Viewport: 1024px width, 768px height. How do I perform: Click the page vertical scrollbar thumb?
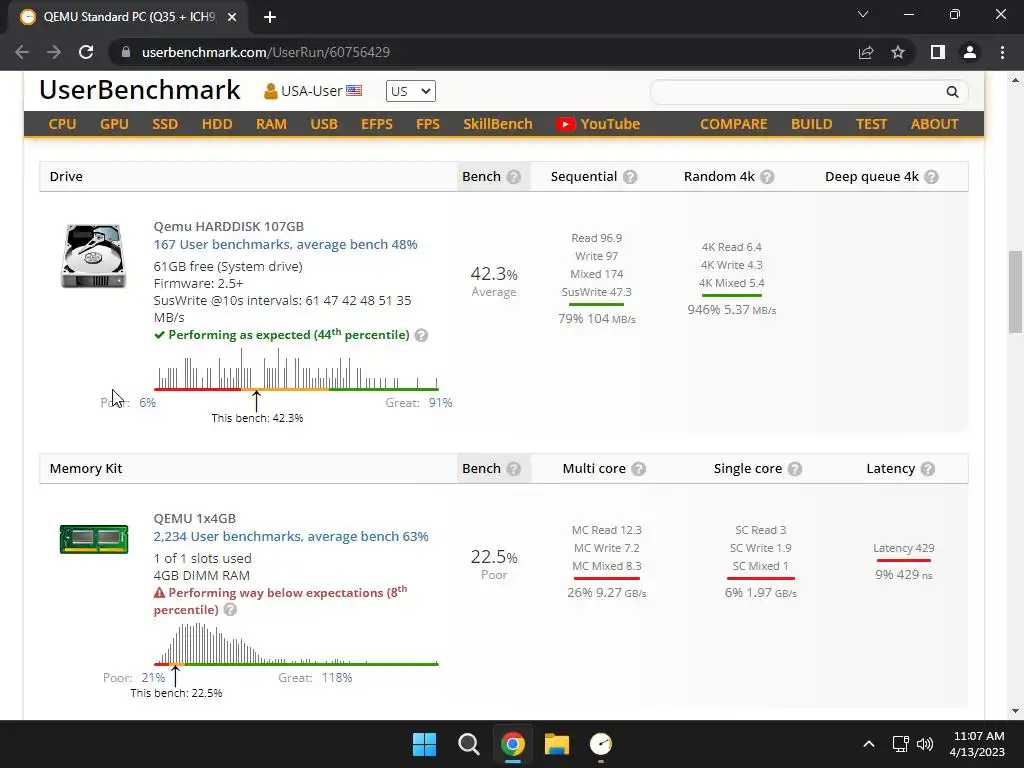tap(1015, 291)
